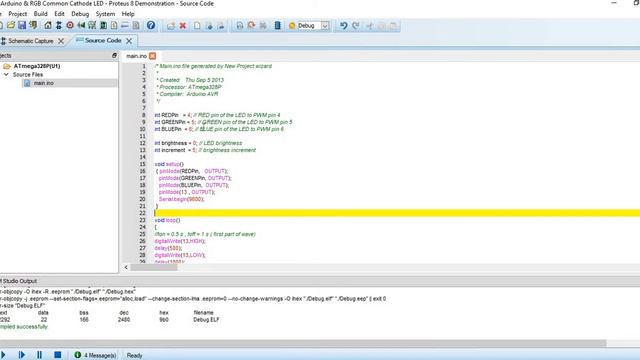
Task: Click the Source Code toolbar icon
Action: [125, 26]
